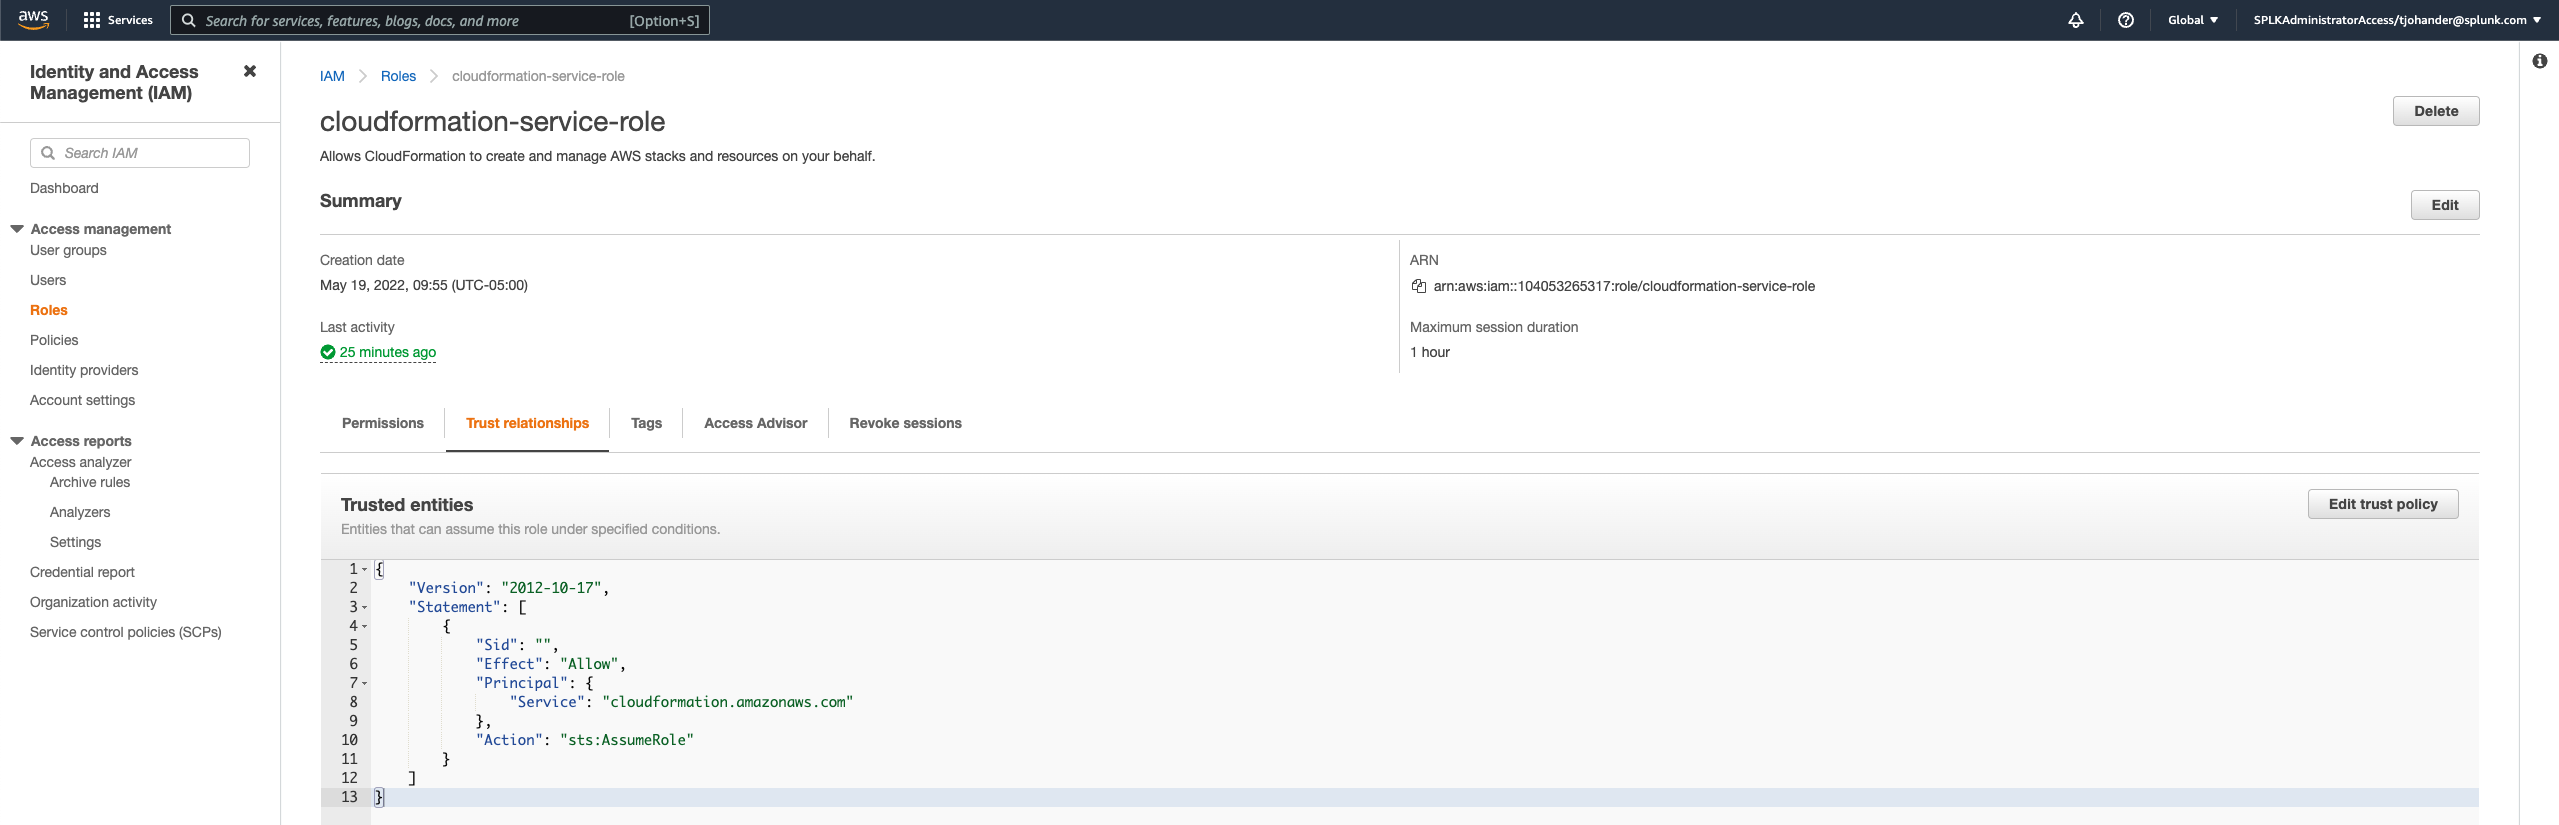The height and width of the screenshot is (825, 2559).
Task: Close the IAM navigation sidebar
Action: [250, 71]
